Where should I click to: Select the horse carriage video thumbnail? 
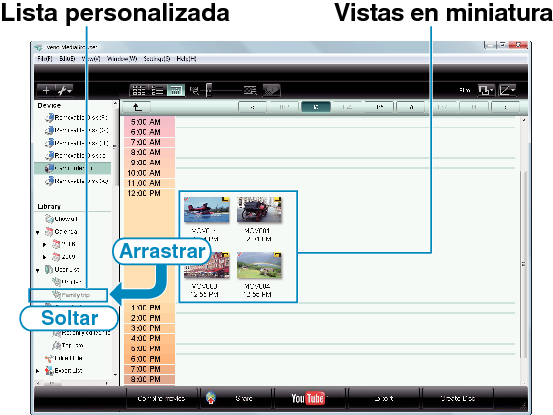click(x=259, y=210)
